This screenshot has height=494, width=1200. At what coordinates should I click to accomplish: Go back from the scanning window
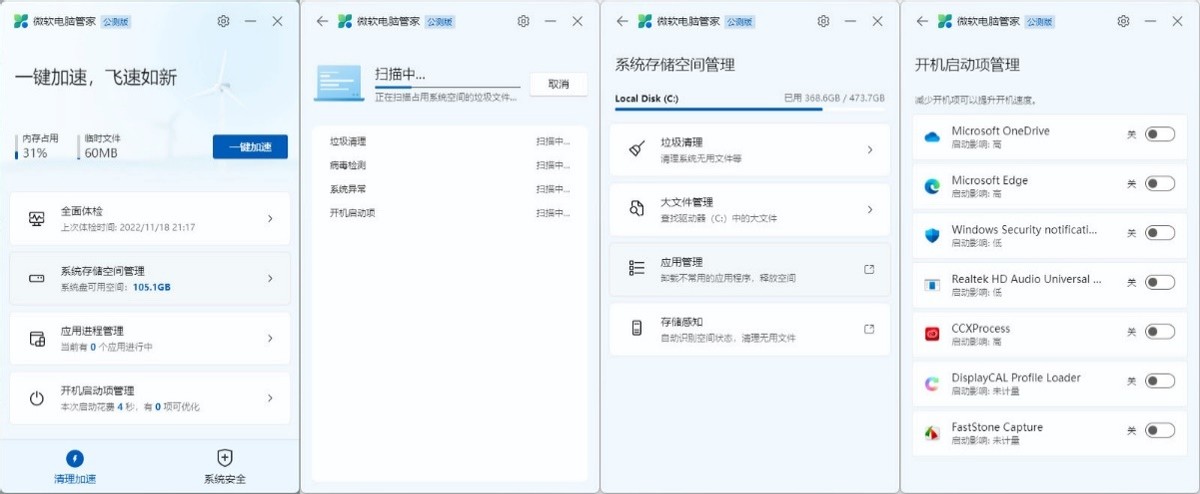(321, 21)
